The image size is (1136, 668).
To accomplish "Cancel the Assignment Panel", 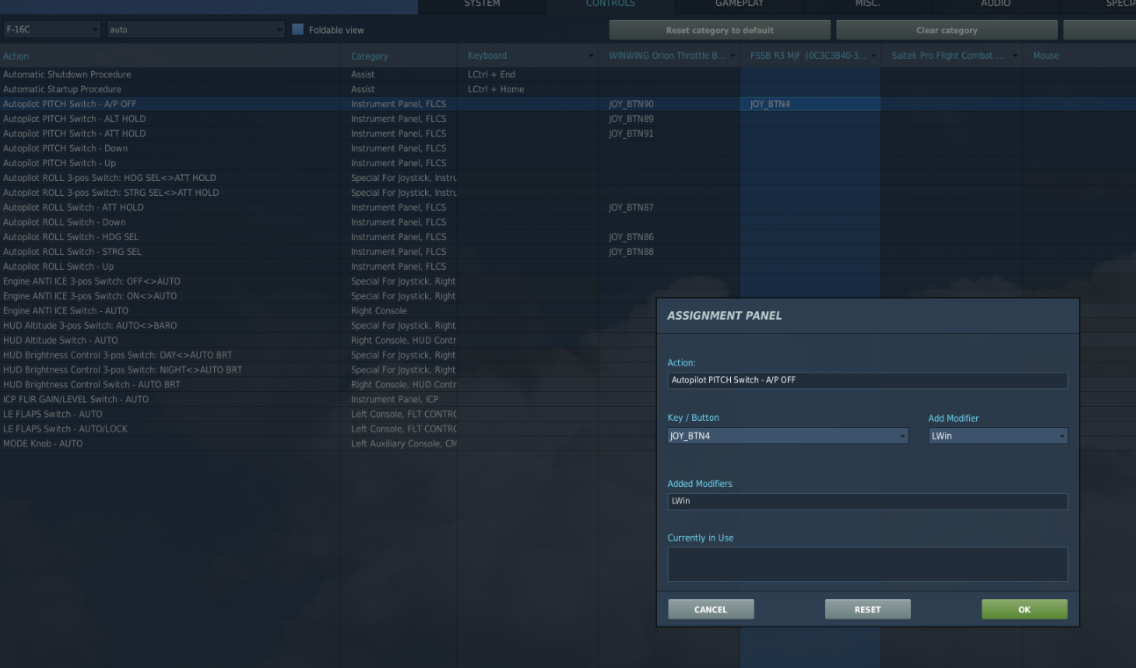I will [711, 609].
